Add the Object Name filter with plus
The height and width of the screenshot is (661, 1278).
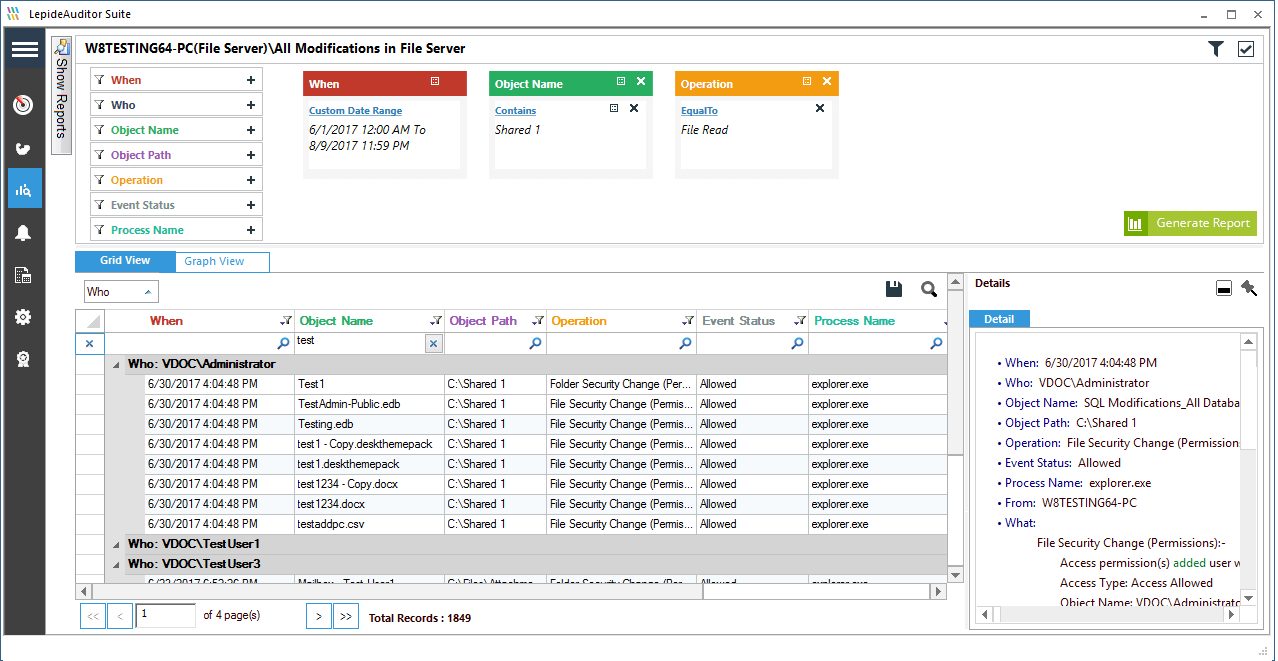[251, 130]
